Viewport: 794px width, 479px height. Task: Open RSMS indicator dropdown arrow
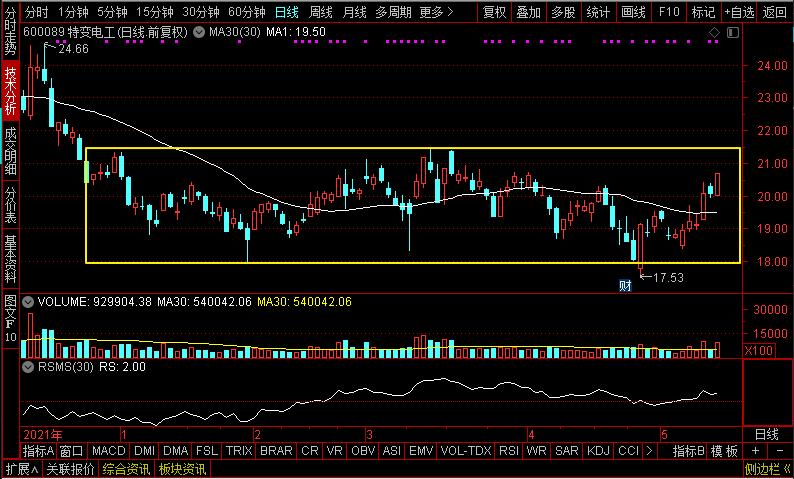coord(28,367)
